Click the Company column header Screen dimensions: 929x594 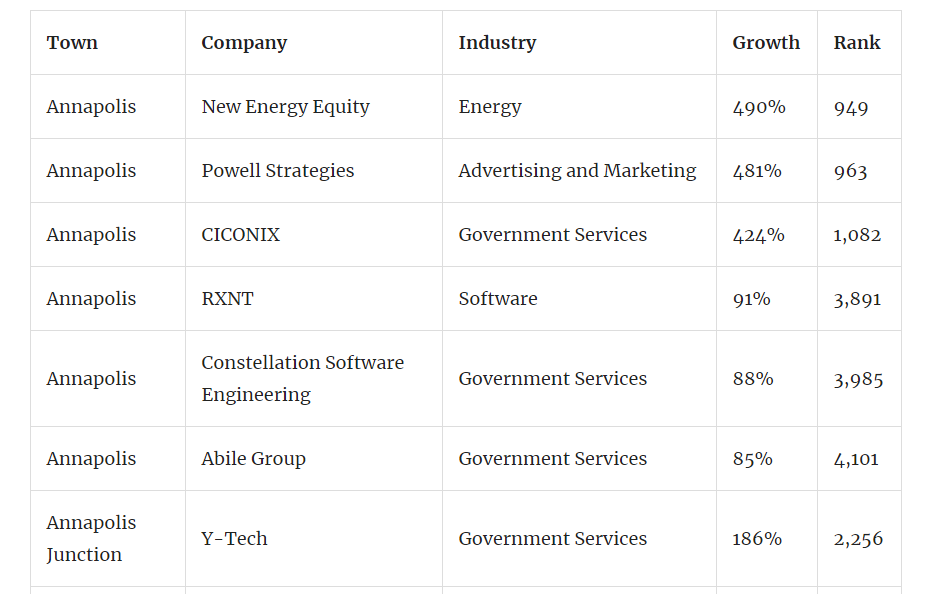(x=244, y=43)
